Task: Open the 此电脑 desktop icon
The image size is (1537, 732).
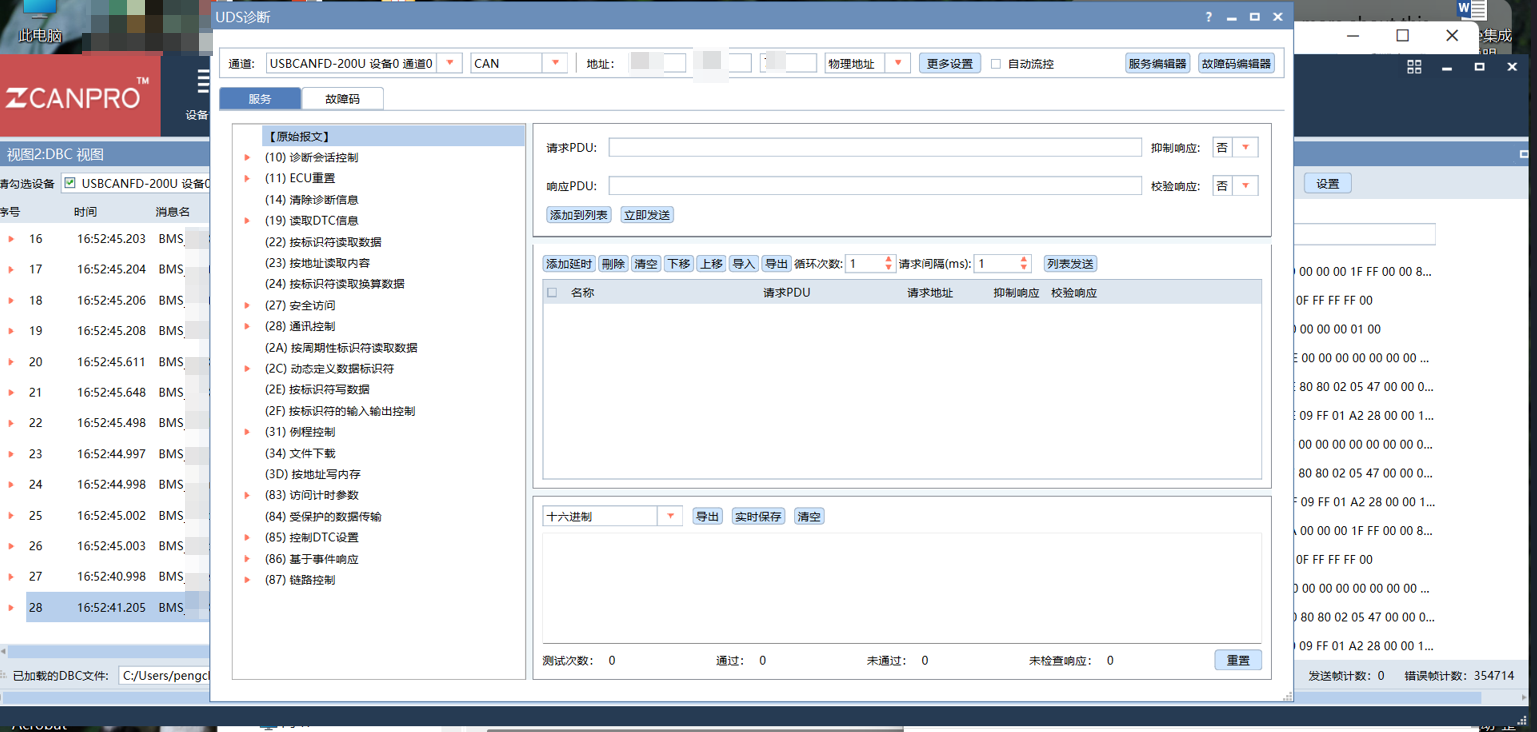Action: [x=40, y=22]
